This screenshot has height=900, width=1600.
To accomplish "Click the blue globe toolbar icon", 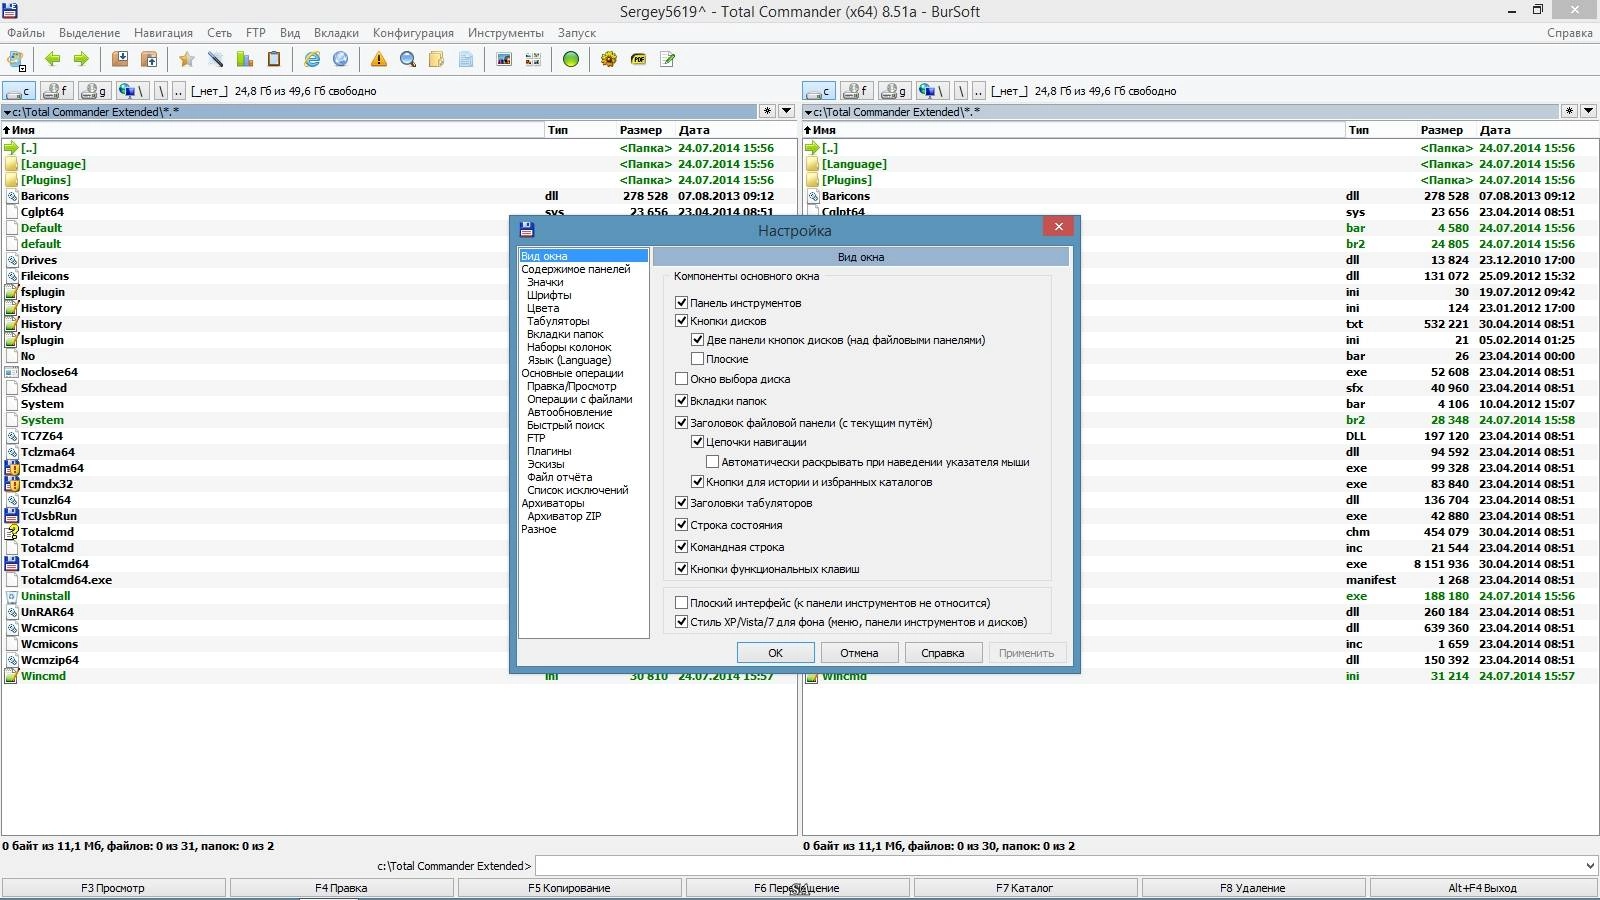I will click(x=341, y=60).
